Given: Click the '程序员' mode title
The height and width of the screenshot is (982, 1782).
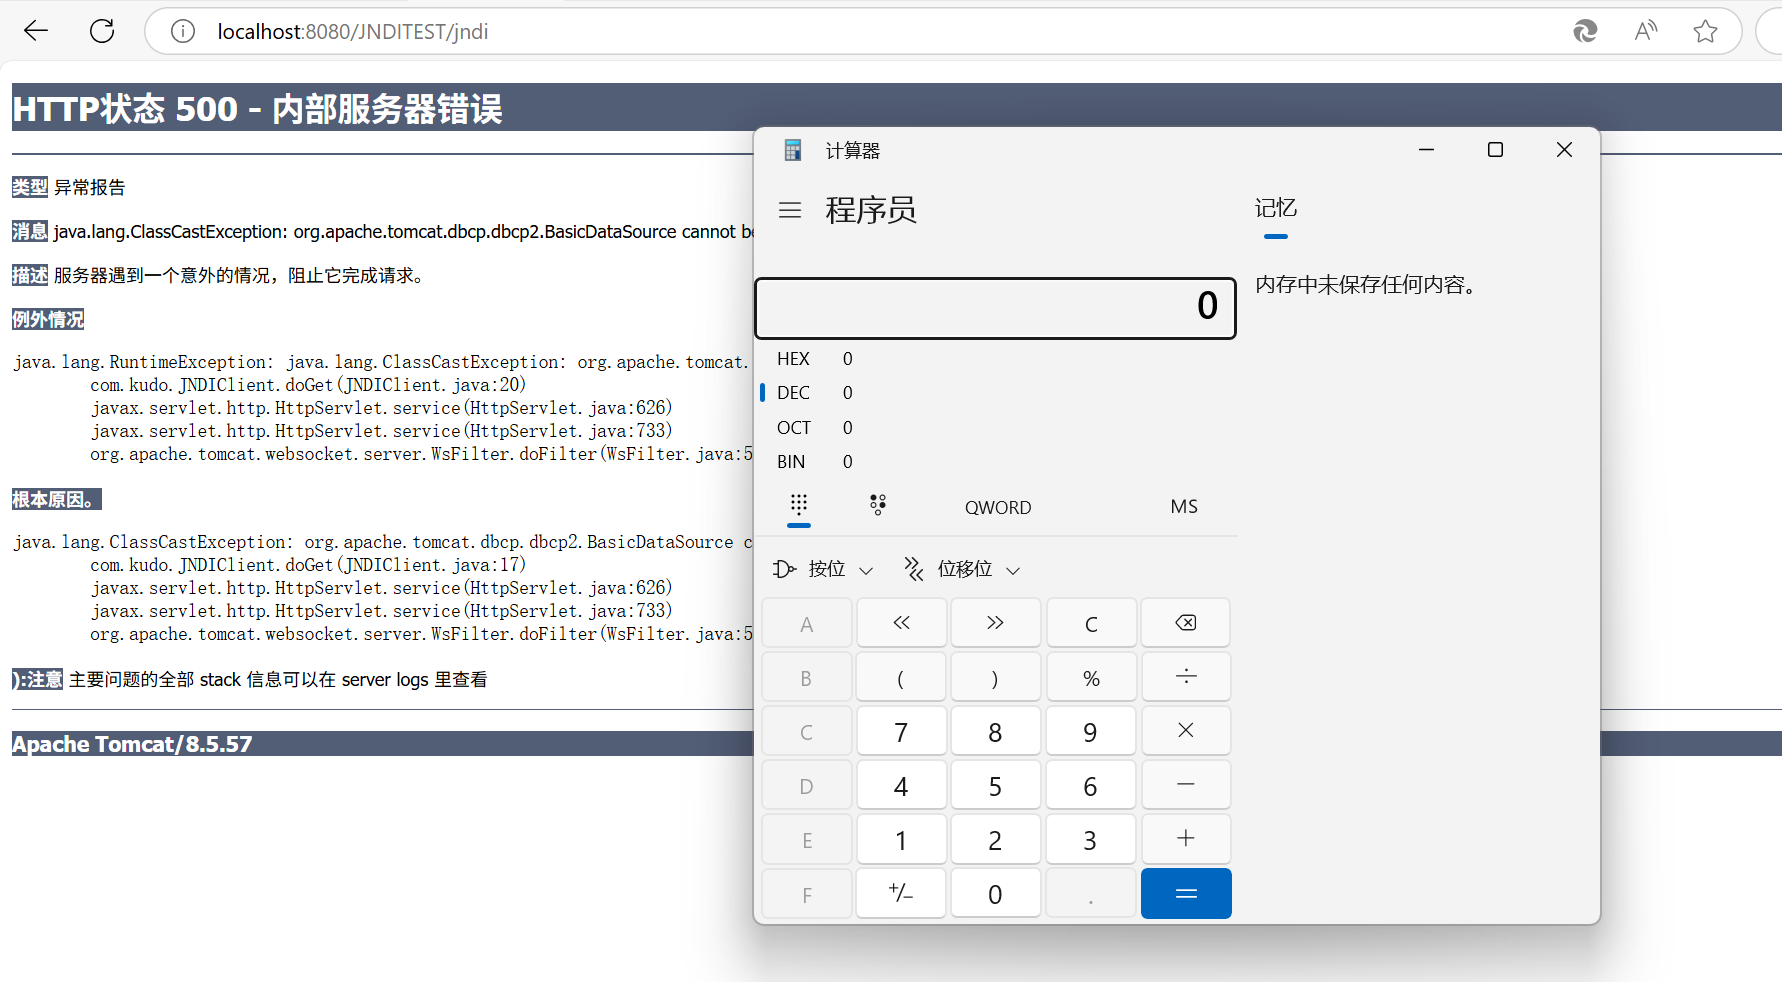Looking at the screenshot, I should (x=871, y=210).
